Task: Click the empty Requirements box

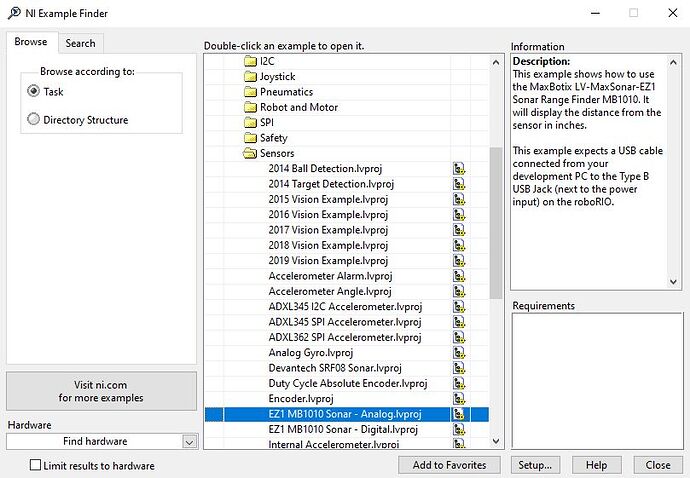Action: (597, 381)
